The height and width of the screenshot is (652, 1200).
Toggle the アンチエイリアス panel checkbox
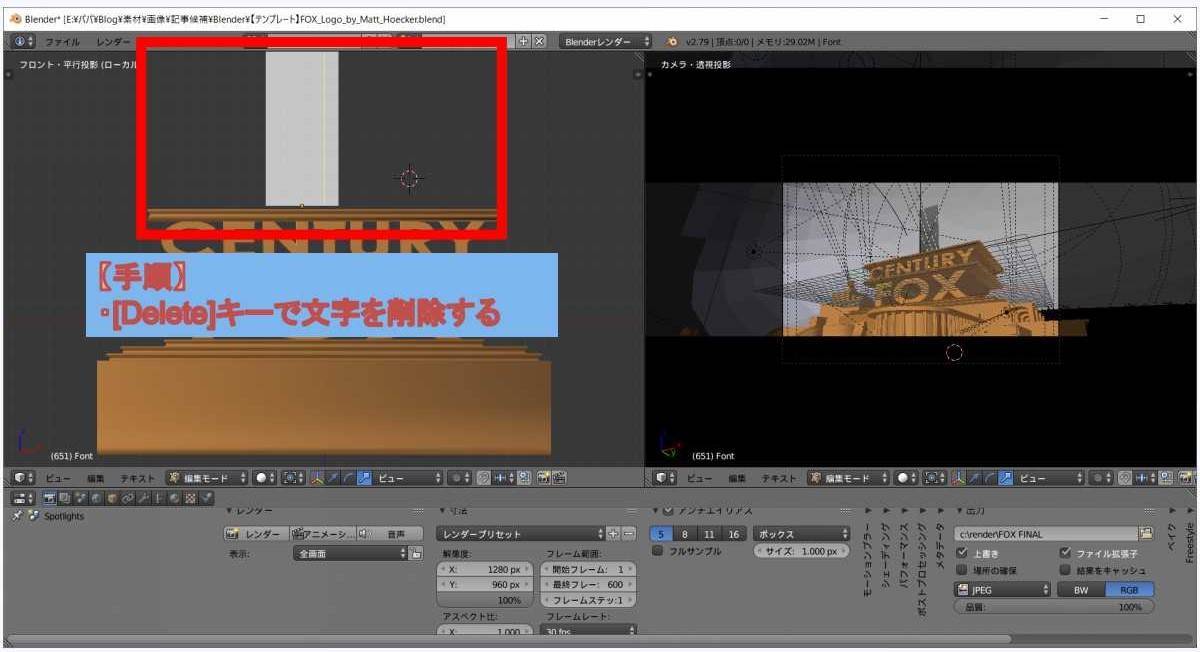[668, 511]
